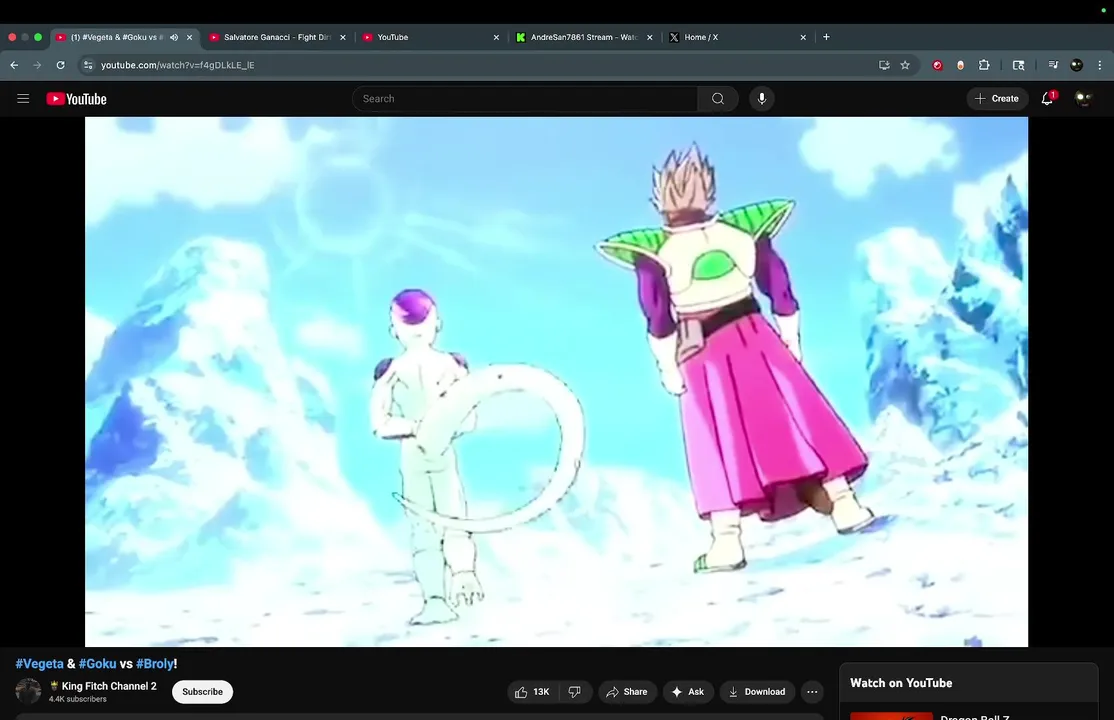The height and width of the screenshot is (720, 1114).
Task: Open the Extensions puzzle menu
Action: pos(984,65)
